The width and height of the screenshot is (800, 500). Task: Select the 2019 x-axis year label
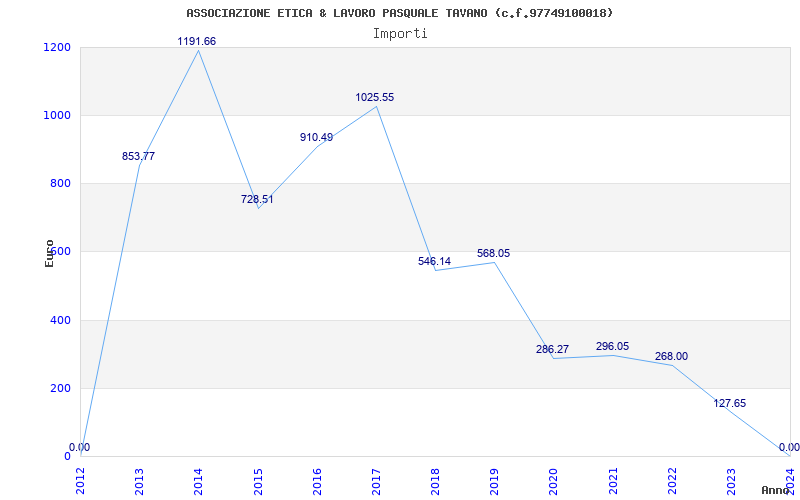coord(494,481)
